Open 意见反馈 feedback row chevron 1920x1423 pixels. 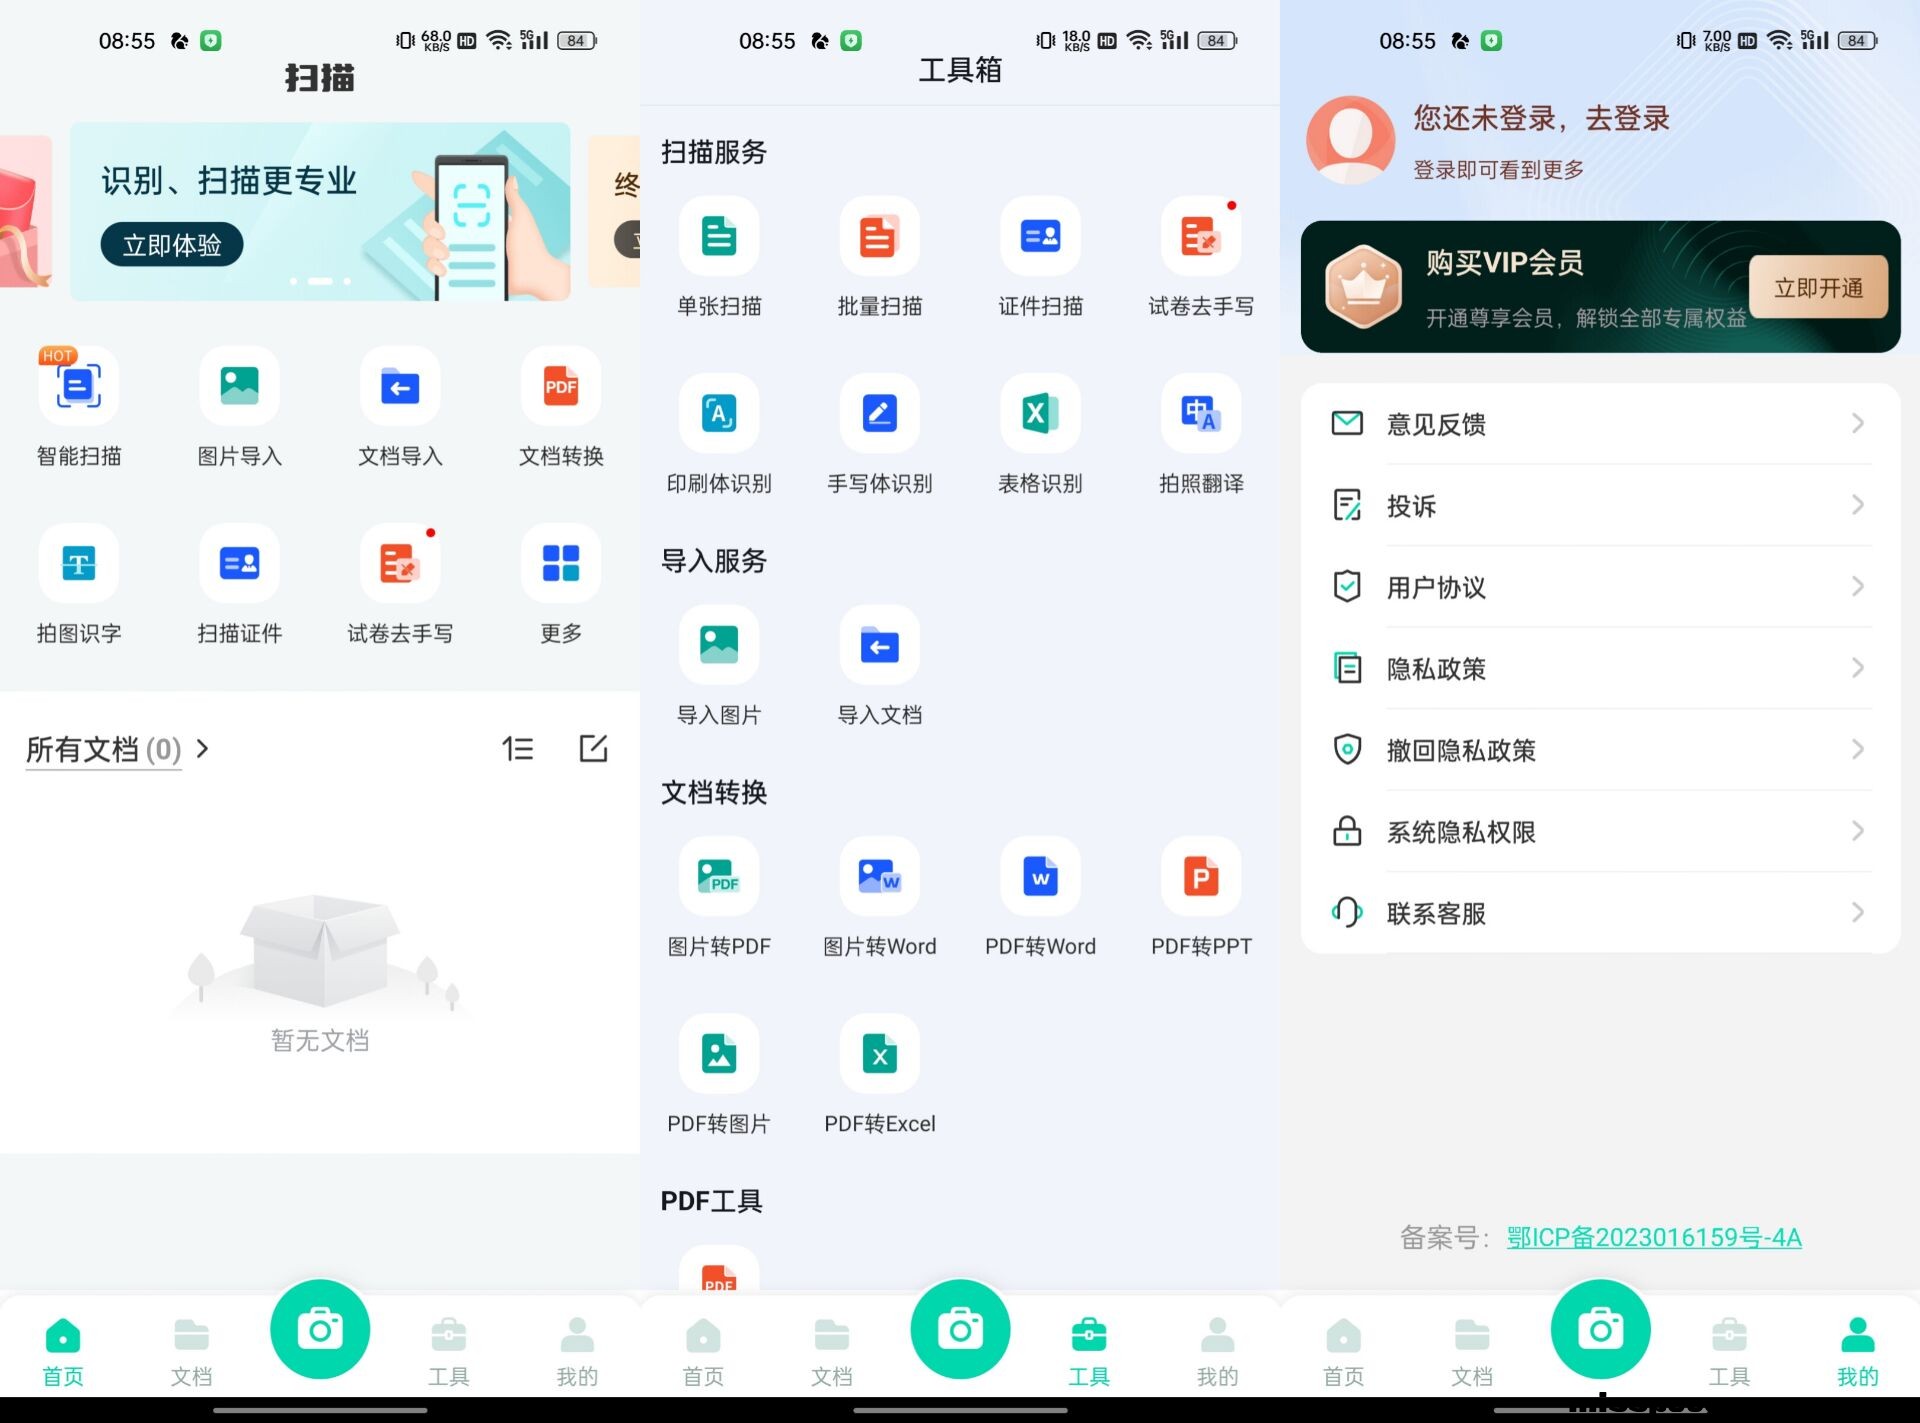(1856, 424)
